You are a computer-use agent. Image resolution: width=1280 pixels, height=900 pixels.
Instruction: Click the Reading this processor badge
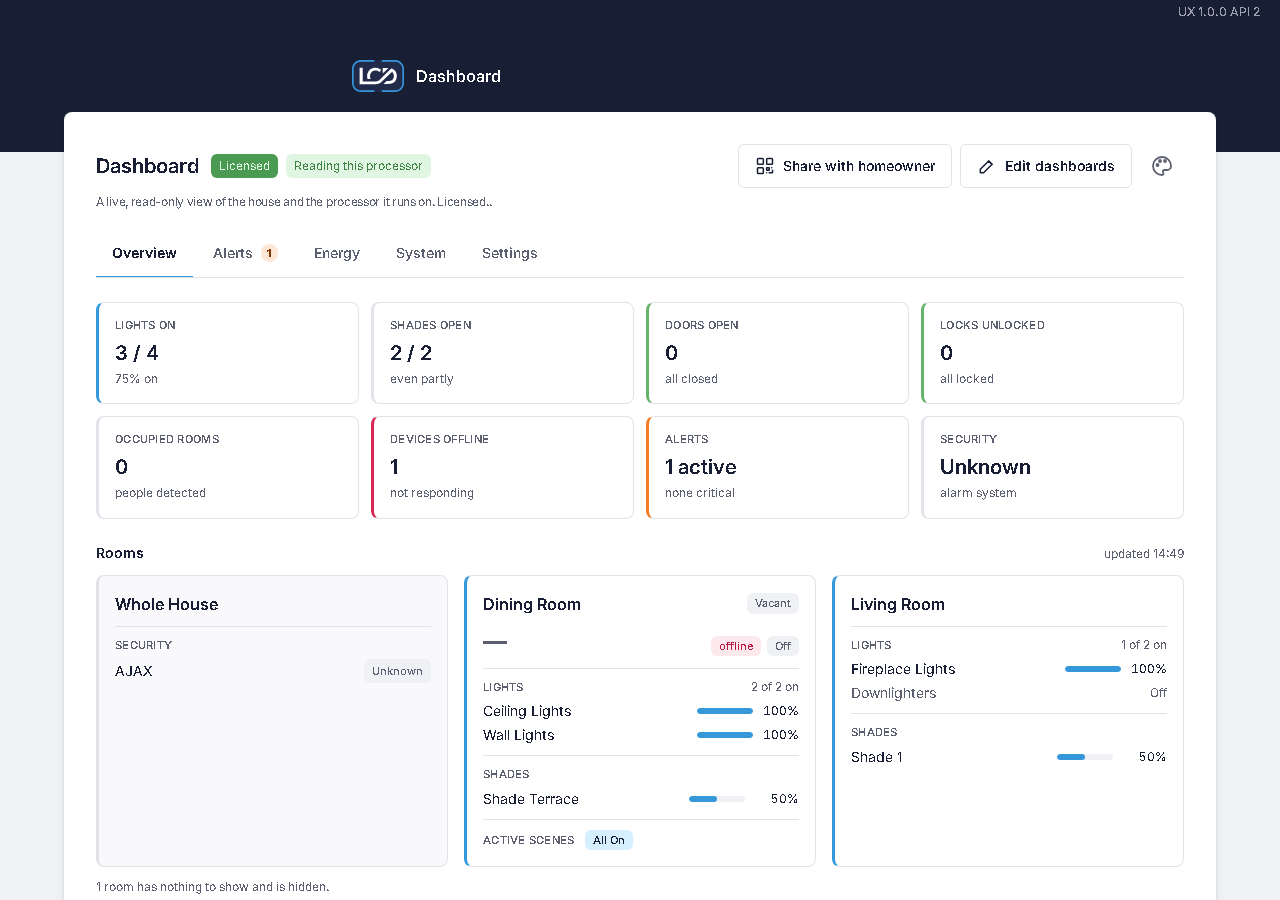point(358,166)
